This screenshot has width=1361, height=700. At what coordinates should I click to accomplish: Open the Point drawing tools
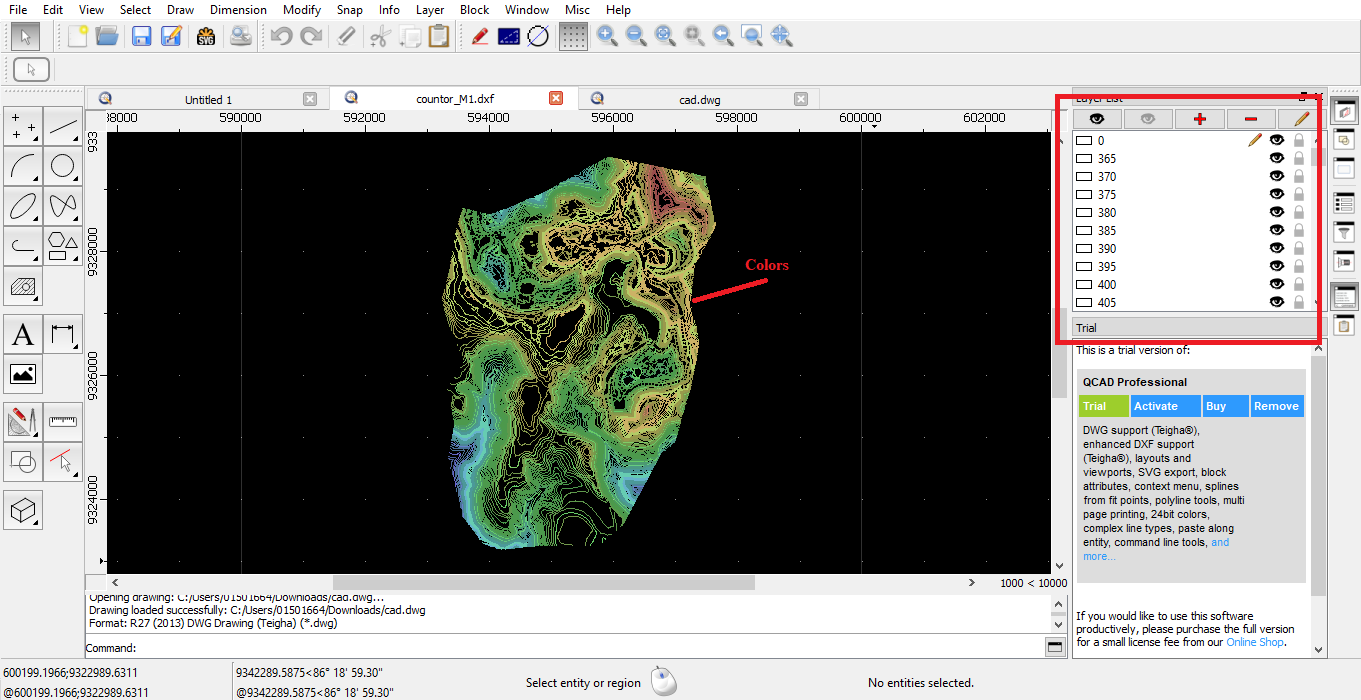tap(23, 127)
